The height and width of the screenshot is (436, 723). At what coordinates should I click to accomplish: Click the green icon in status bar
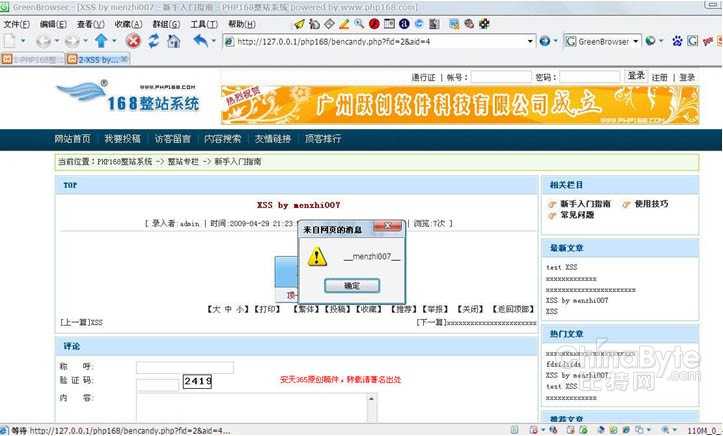(583, 430)
